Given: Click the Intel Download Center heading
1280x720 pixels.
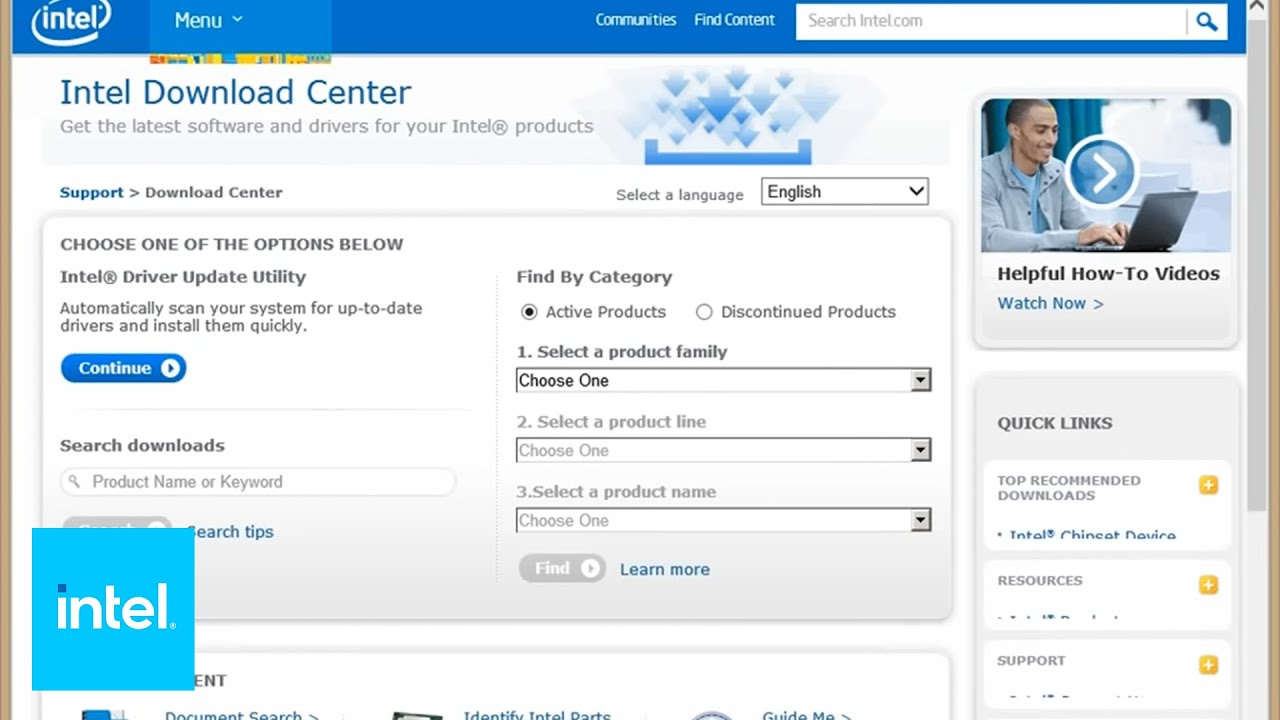Looking at the screenshot, I should point(235,92).
